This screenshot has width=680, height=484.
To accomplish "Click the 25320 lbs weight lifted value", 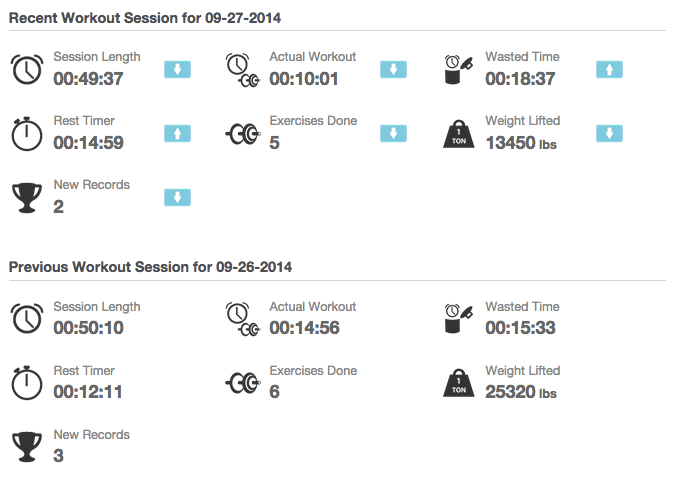I will click(x=520, y=392).
